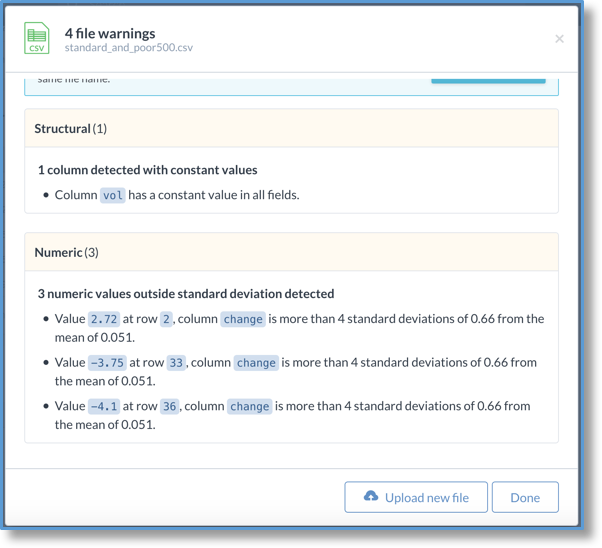Click the change tag in row 33 warning
Screen dimensions: 602x548
[256, 363]
